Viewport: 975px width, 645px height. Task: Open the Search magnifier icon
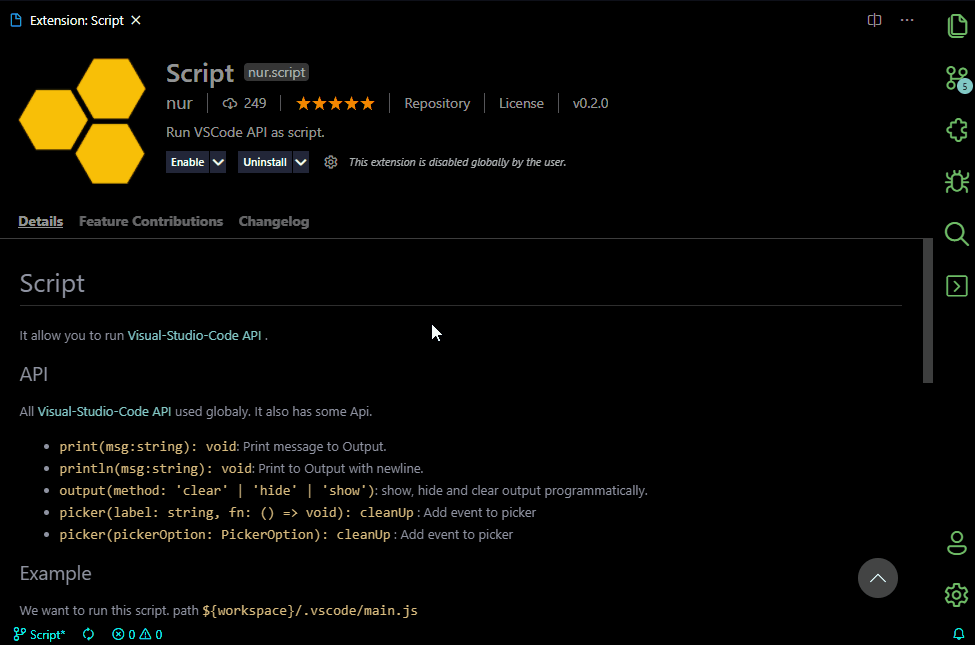(956, 234)
